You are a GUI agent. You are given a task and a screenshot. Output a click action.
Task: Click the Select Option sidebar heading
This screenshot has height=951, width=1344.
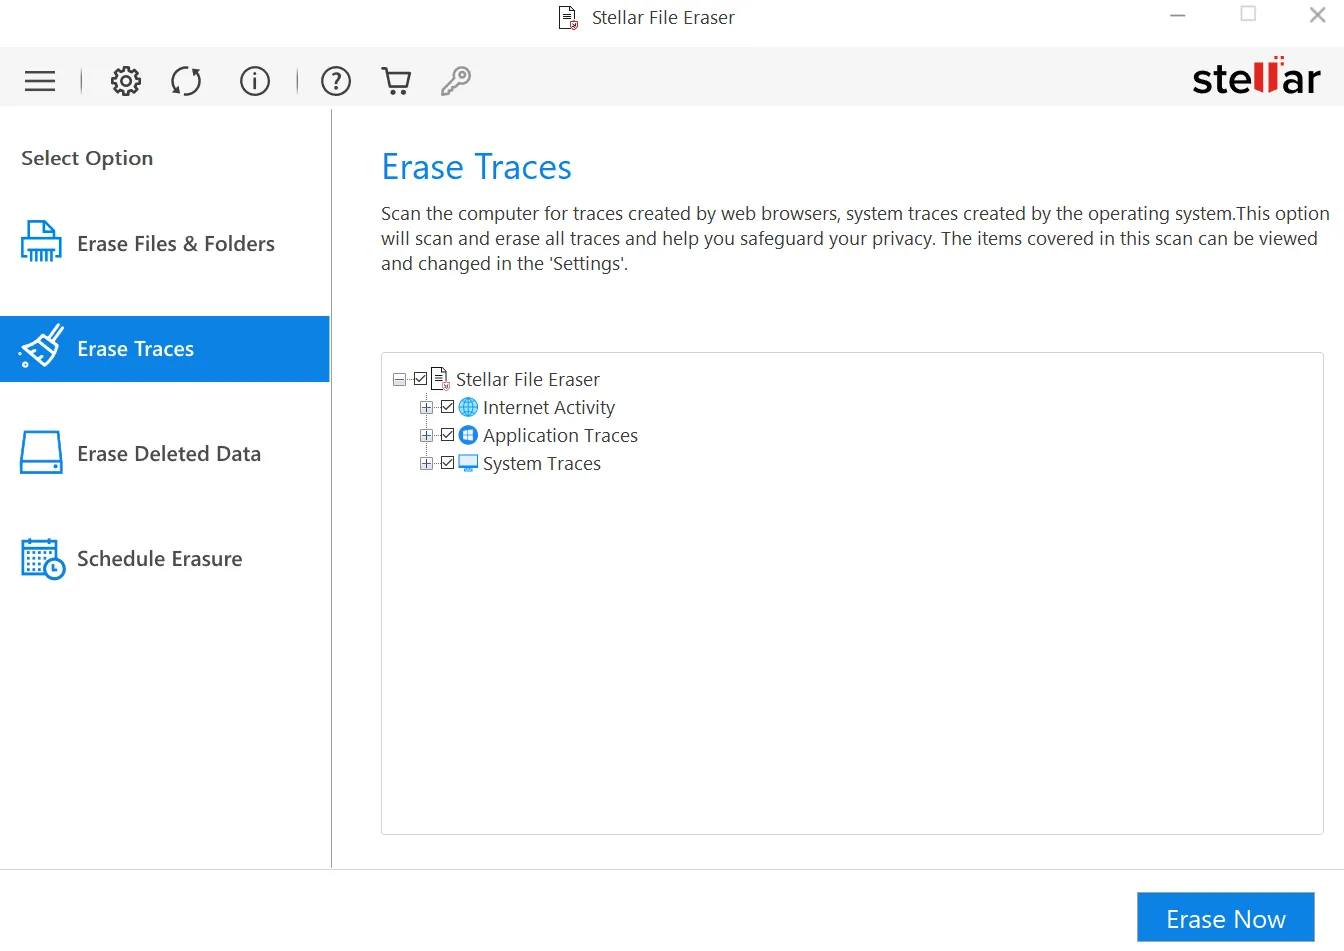[x=87, y=158]
